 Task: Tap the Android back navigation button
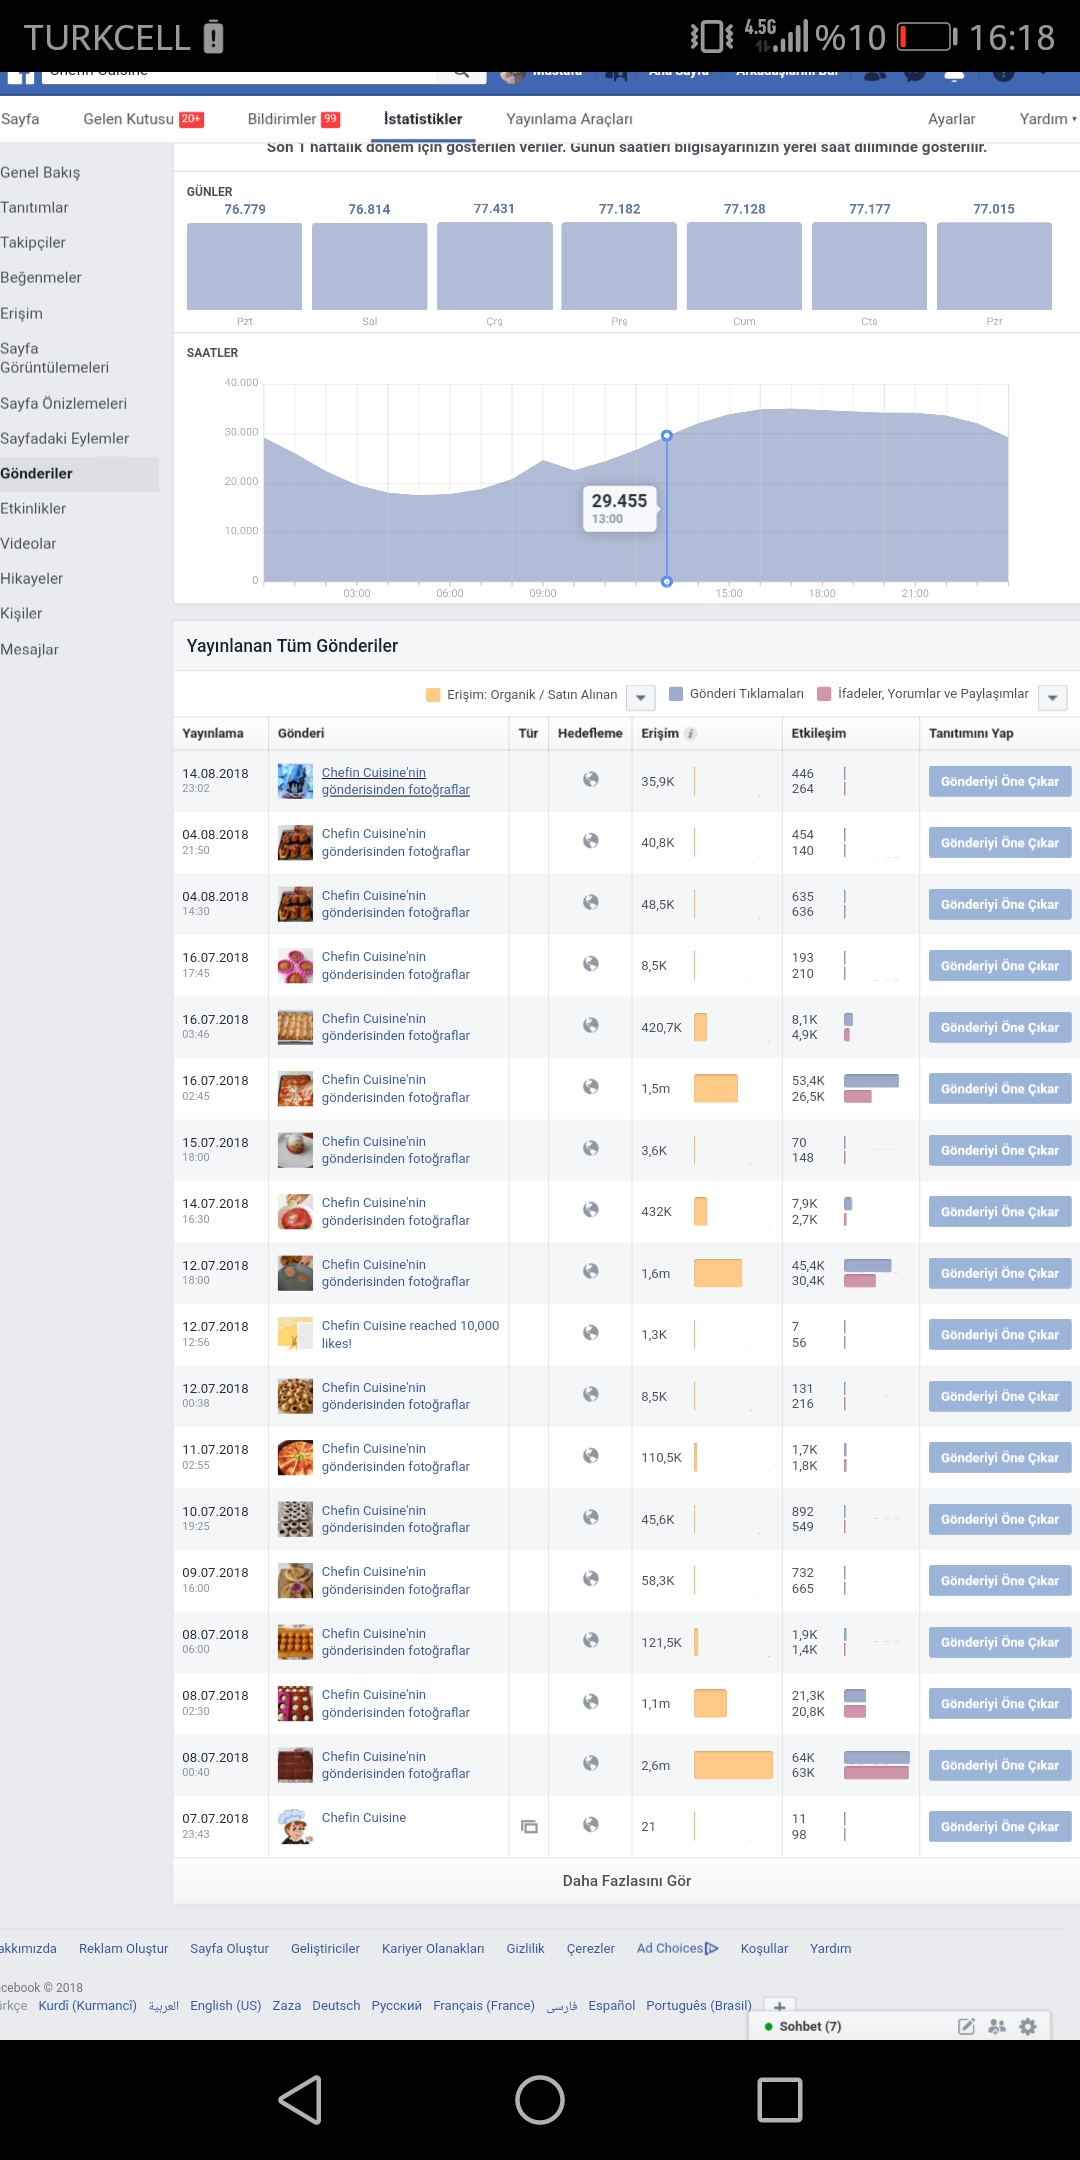300,2099
